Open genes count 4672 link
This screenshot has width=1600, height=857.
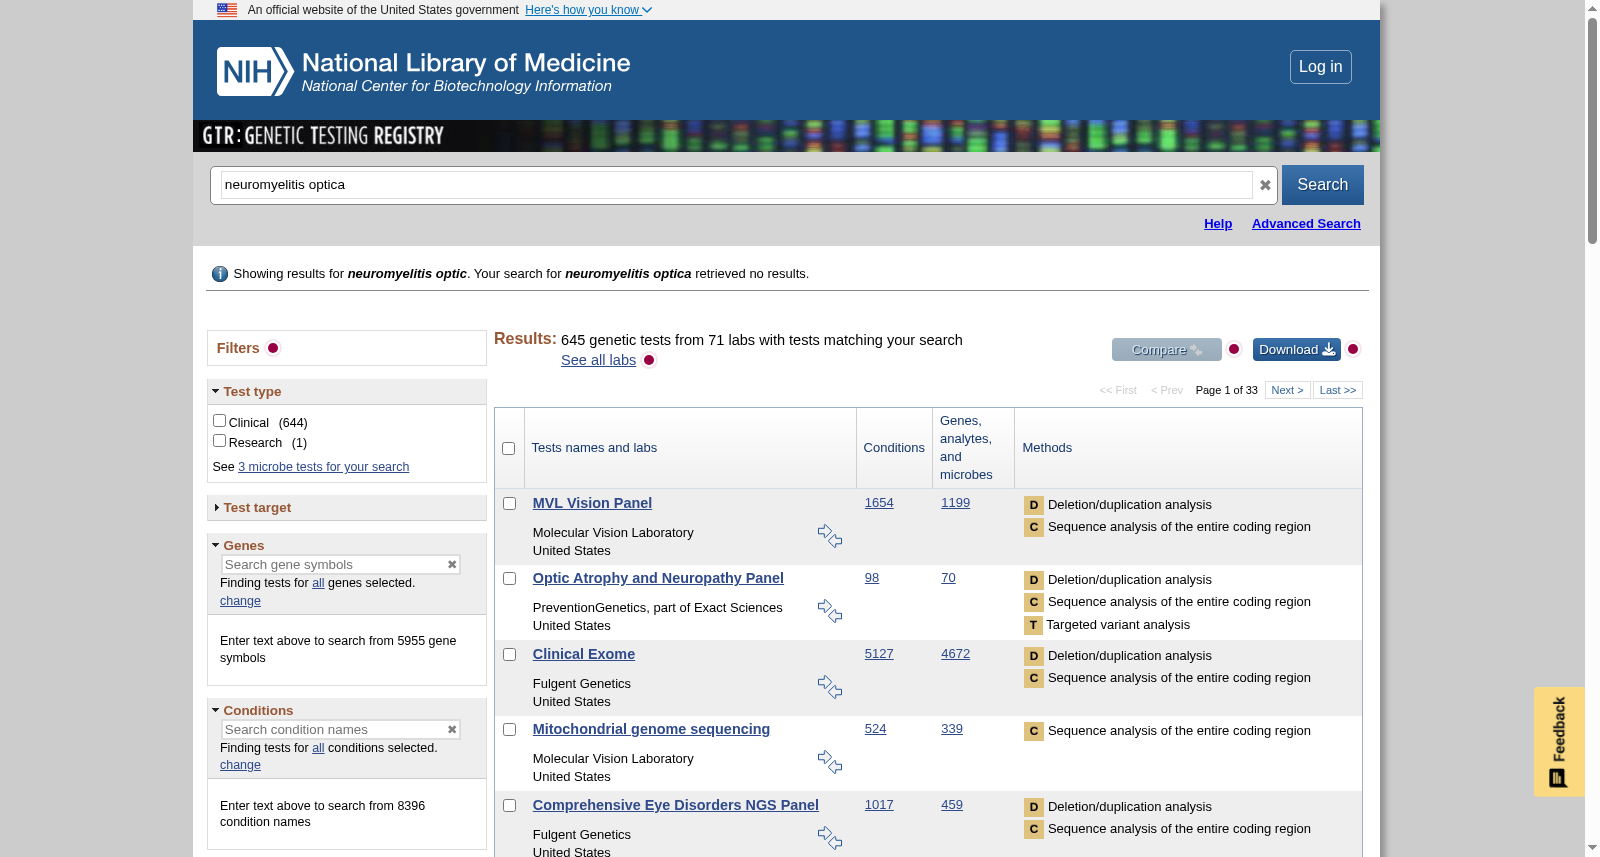tap(955, 654)
